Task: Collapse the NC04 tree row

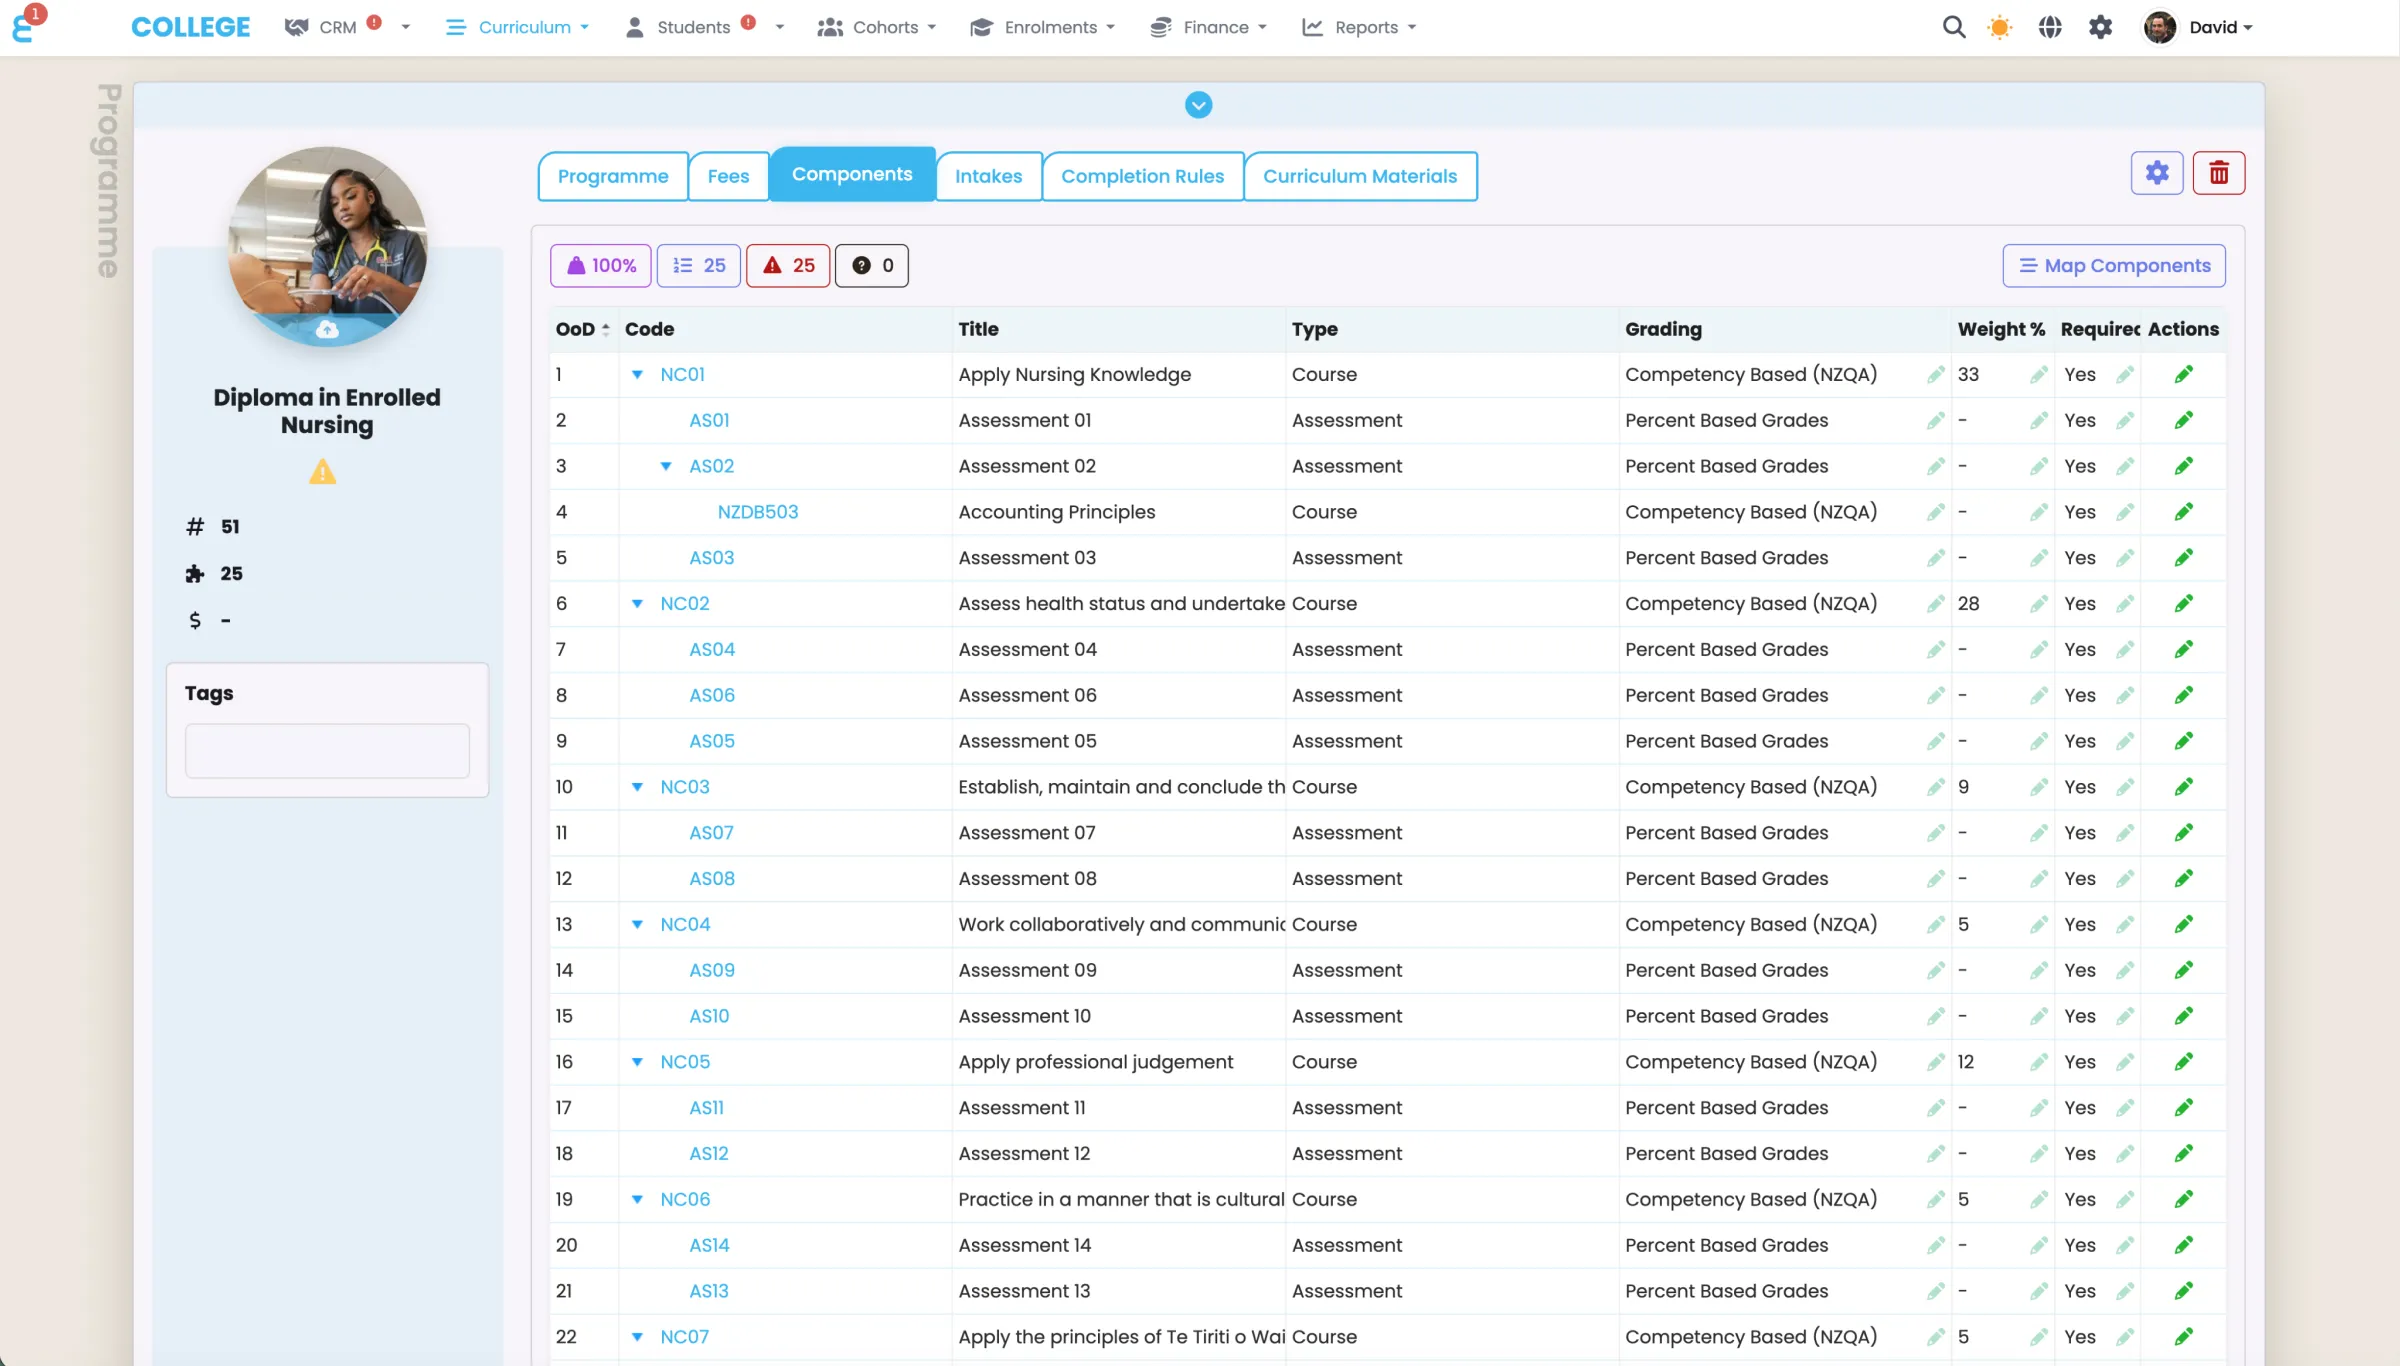Action: (637, 925)
